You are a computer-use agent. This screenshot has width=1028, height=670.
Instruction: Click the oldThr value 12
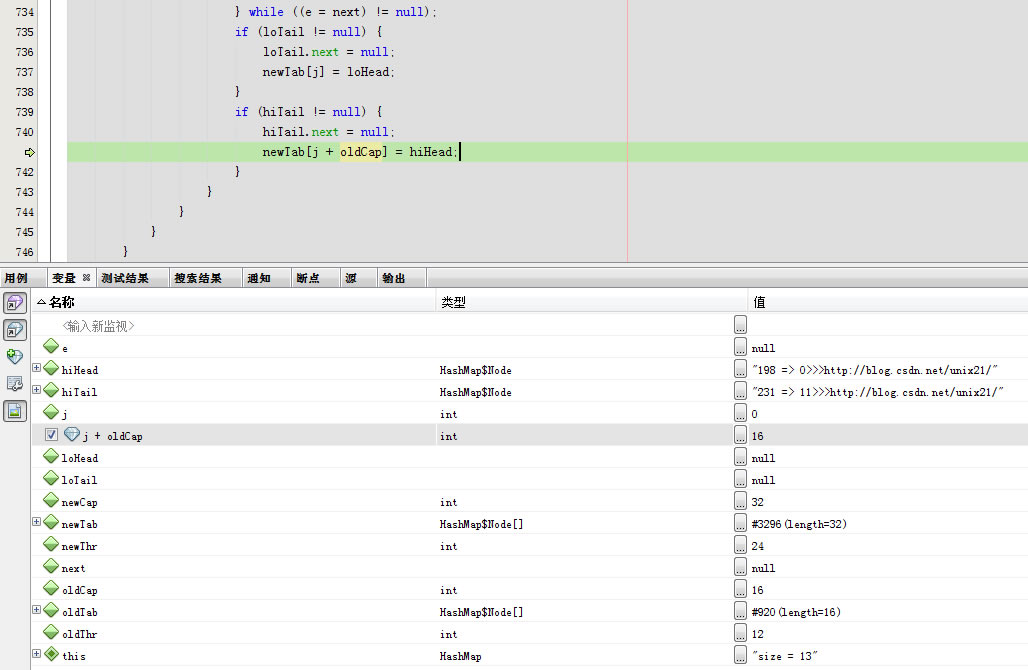[757, 634]
